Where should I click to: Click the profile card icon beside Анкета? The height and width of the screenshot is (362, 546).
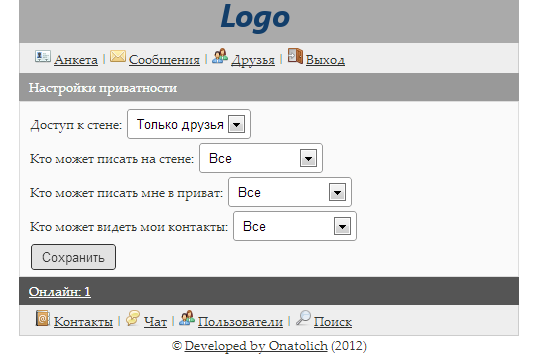pos(43,56)
